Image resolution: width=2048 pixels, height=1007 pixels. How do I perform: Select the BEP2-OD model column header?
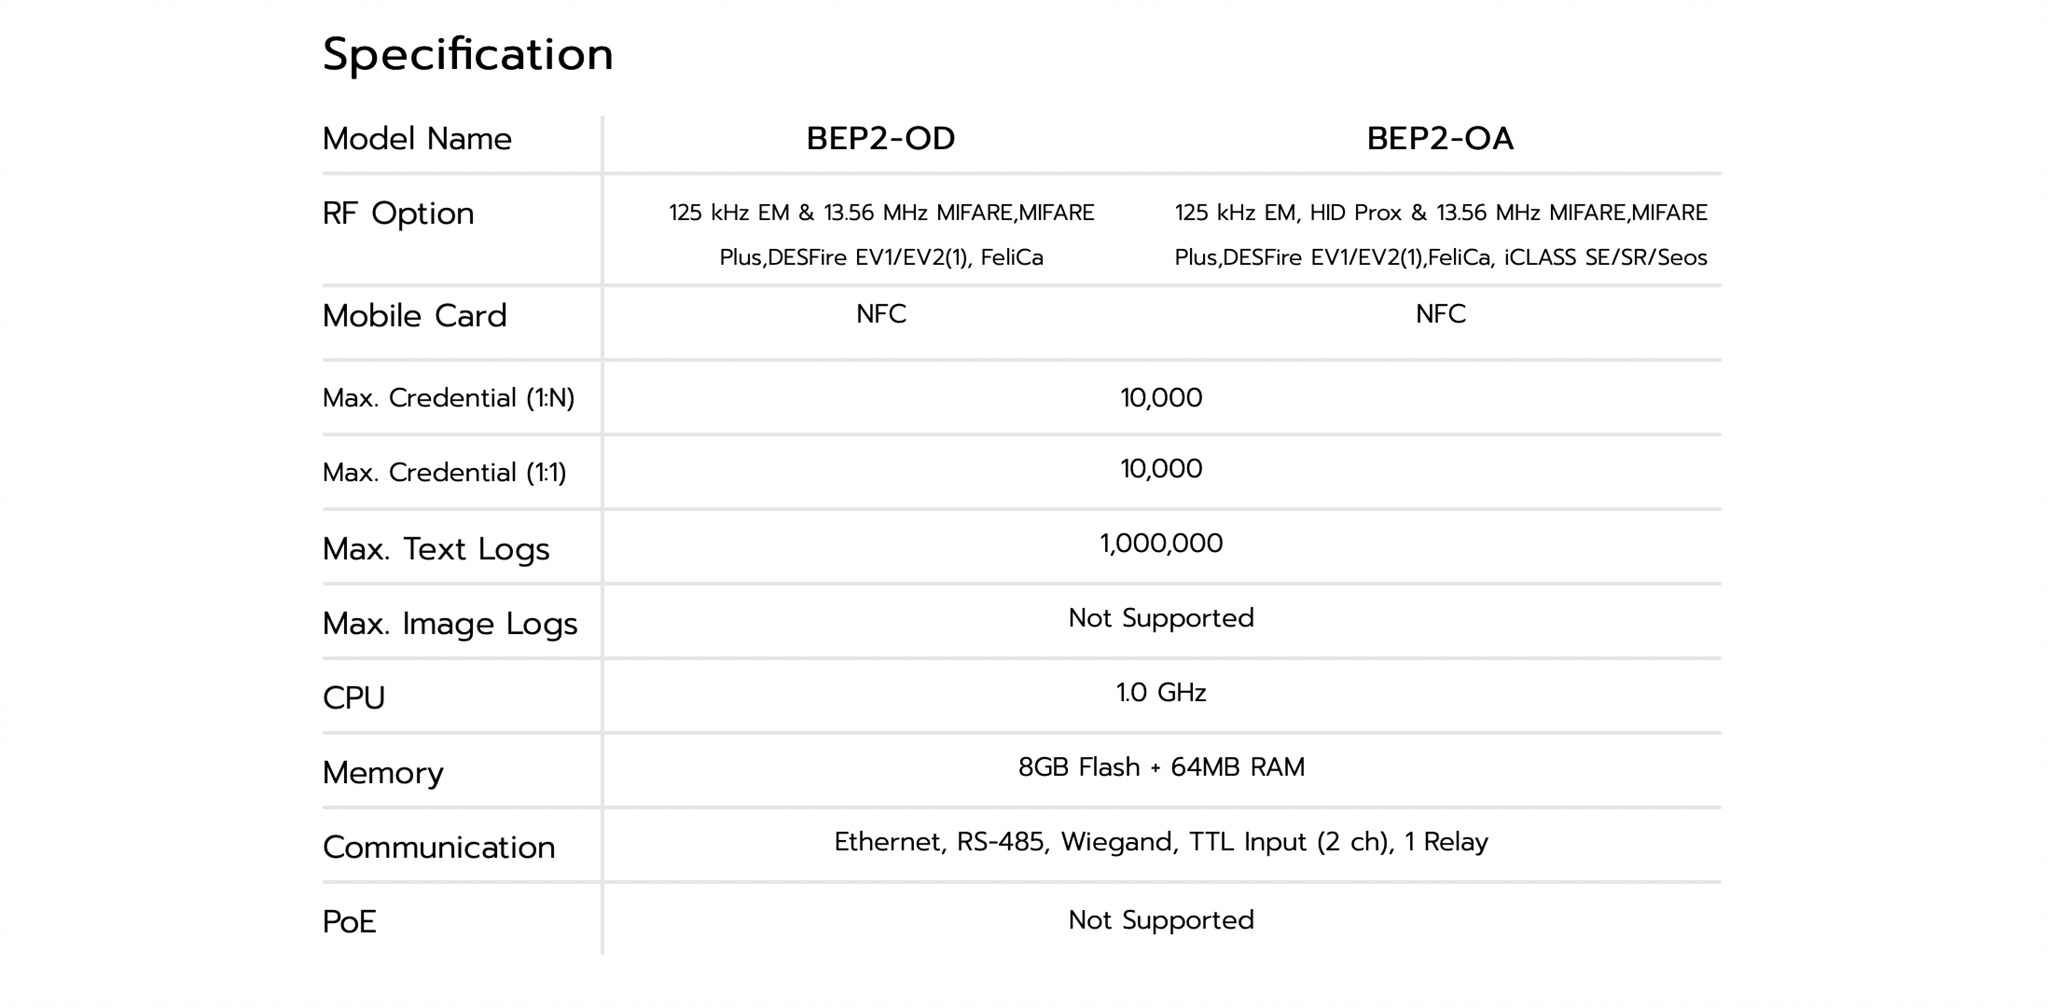point(881,138)
